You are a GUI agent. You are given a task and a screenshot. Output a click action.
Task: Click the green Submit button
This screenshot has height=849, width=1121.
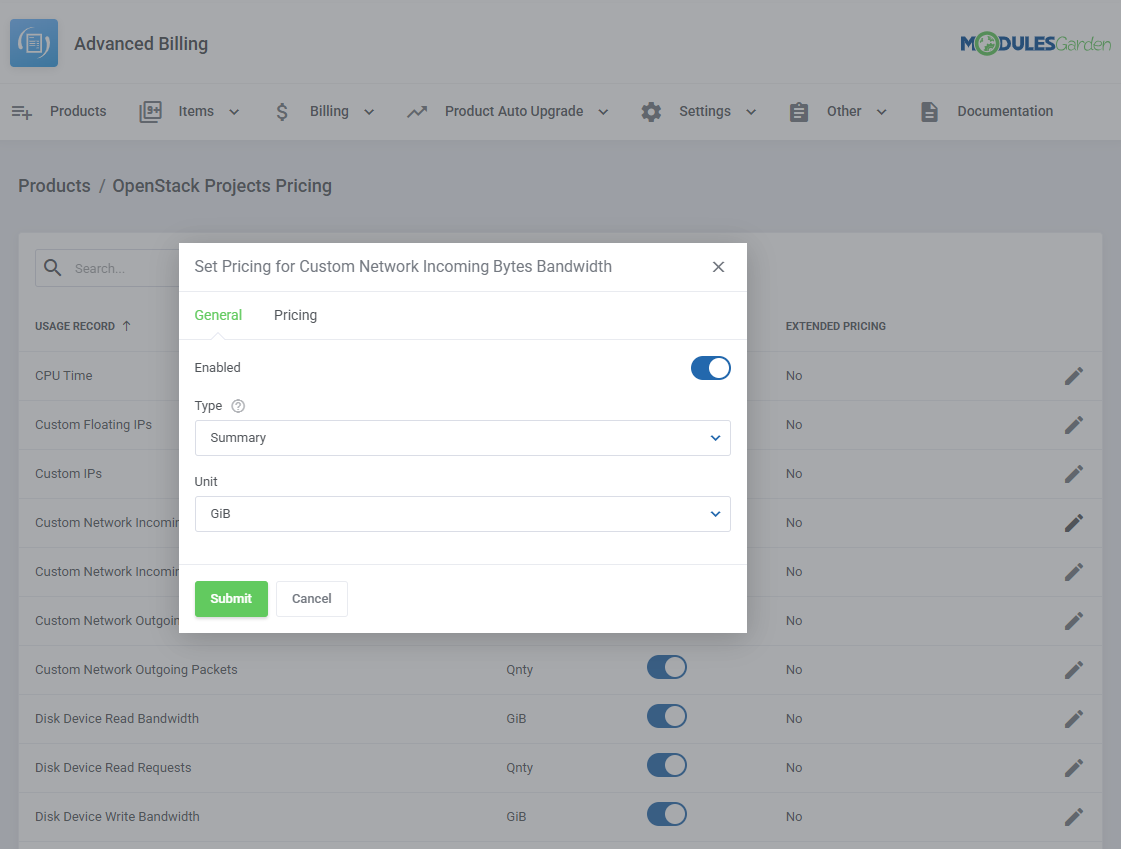[231, 599]
